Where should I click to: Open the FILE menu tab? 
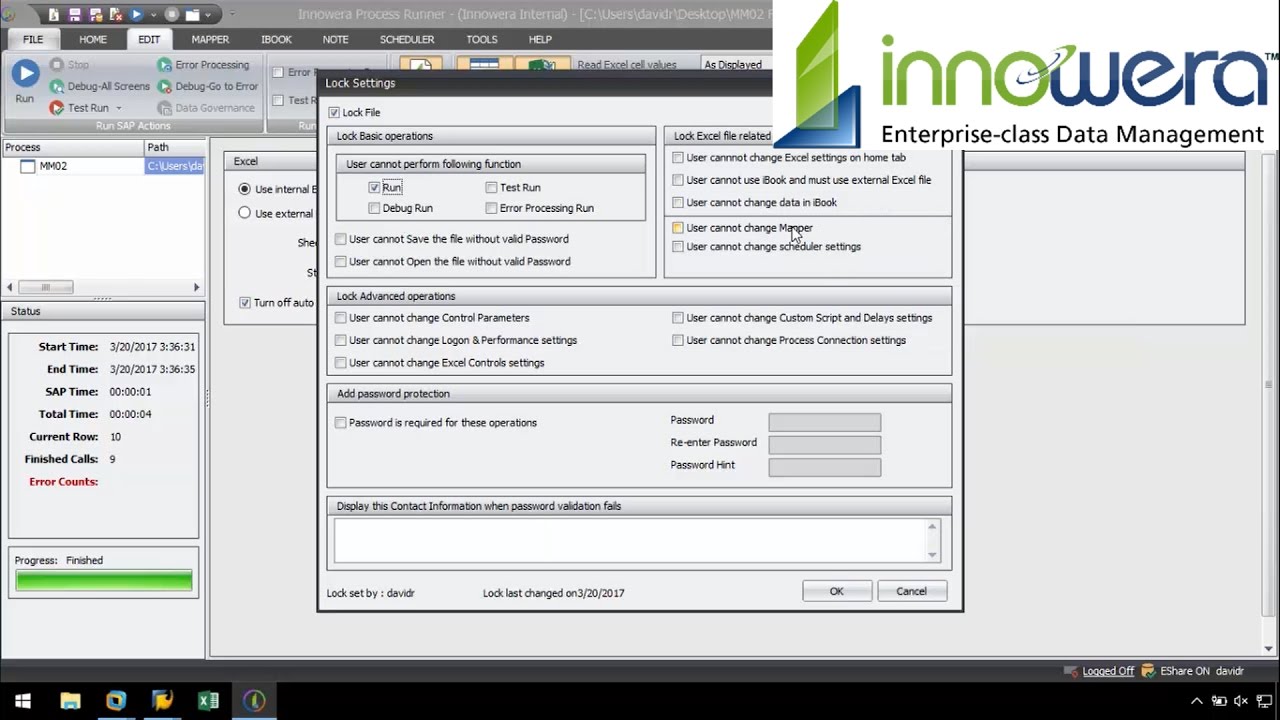pos(33,39)
